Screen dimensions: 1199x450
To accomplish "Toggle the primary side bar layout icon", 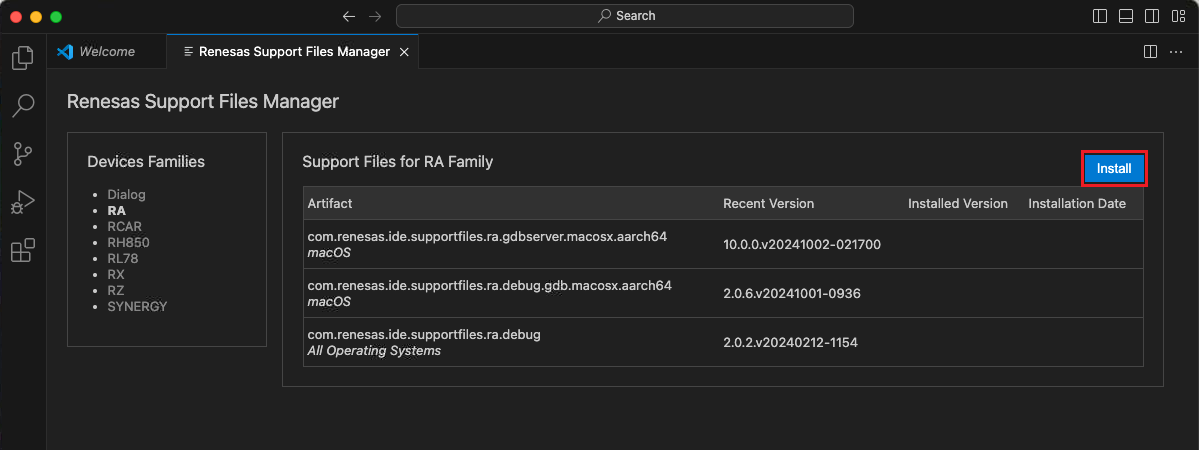I will click(1100, 16).
